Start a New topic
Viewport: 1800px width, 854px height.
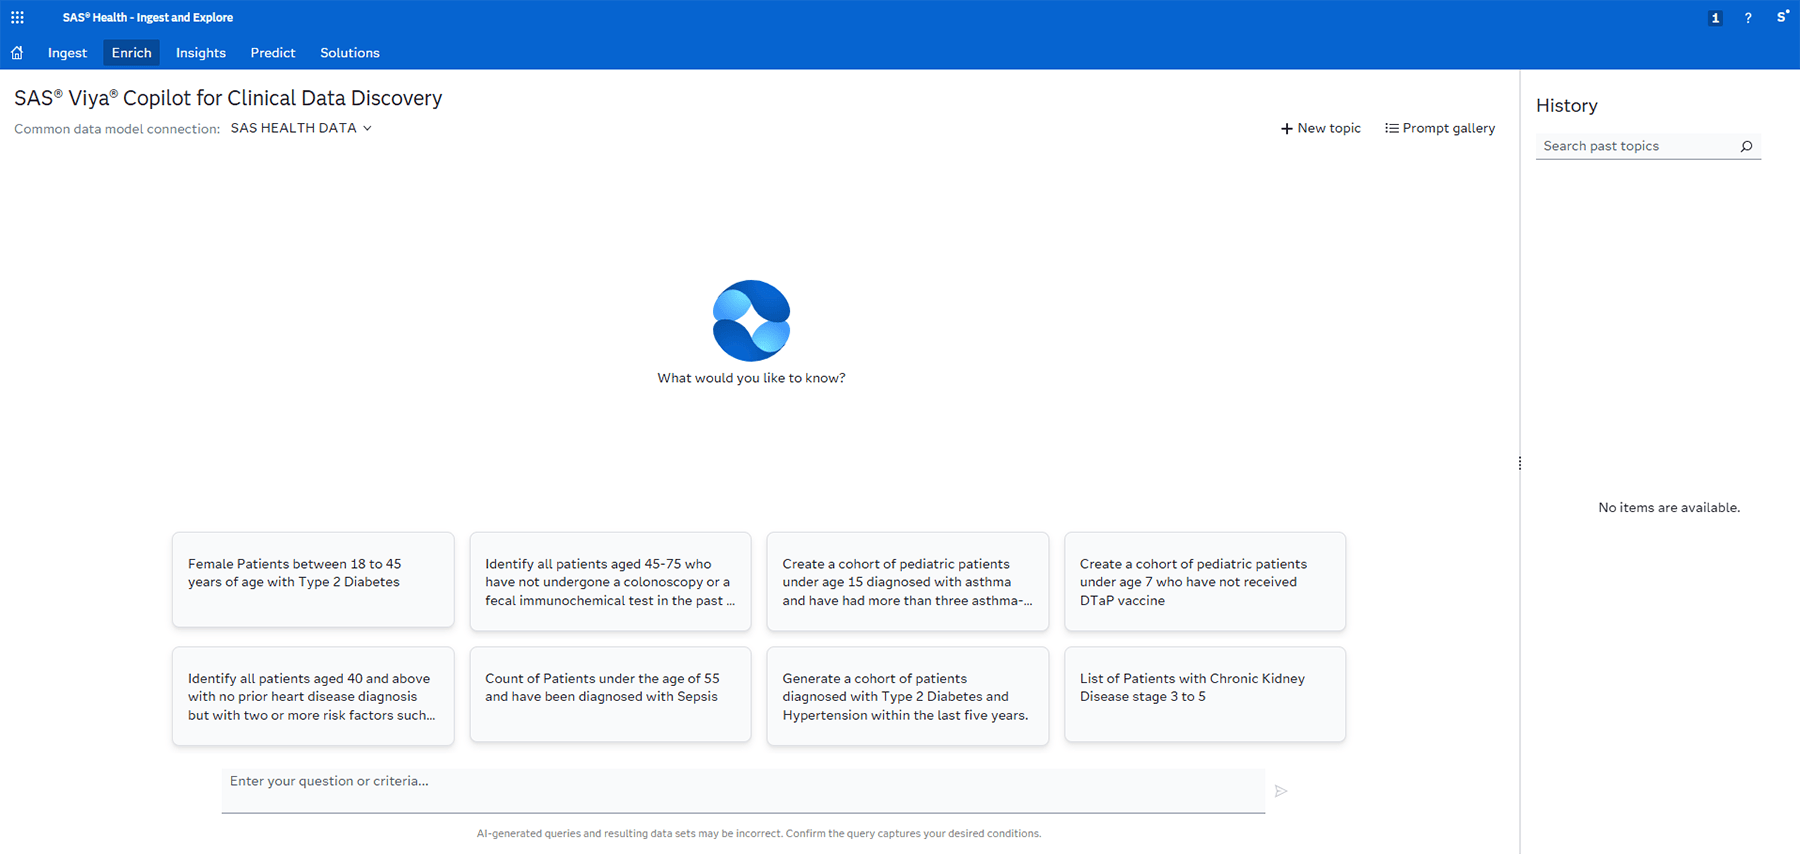(1321, 128)
